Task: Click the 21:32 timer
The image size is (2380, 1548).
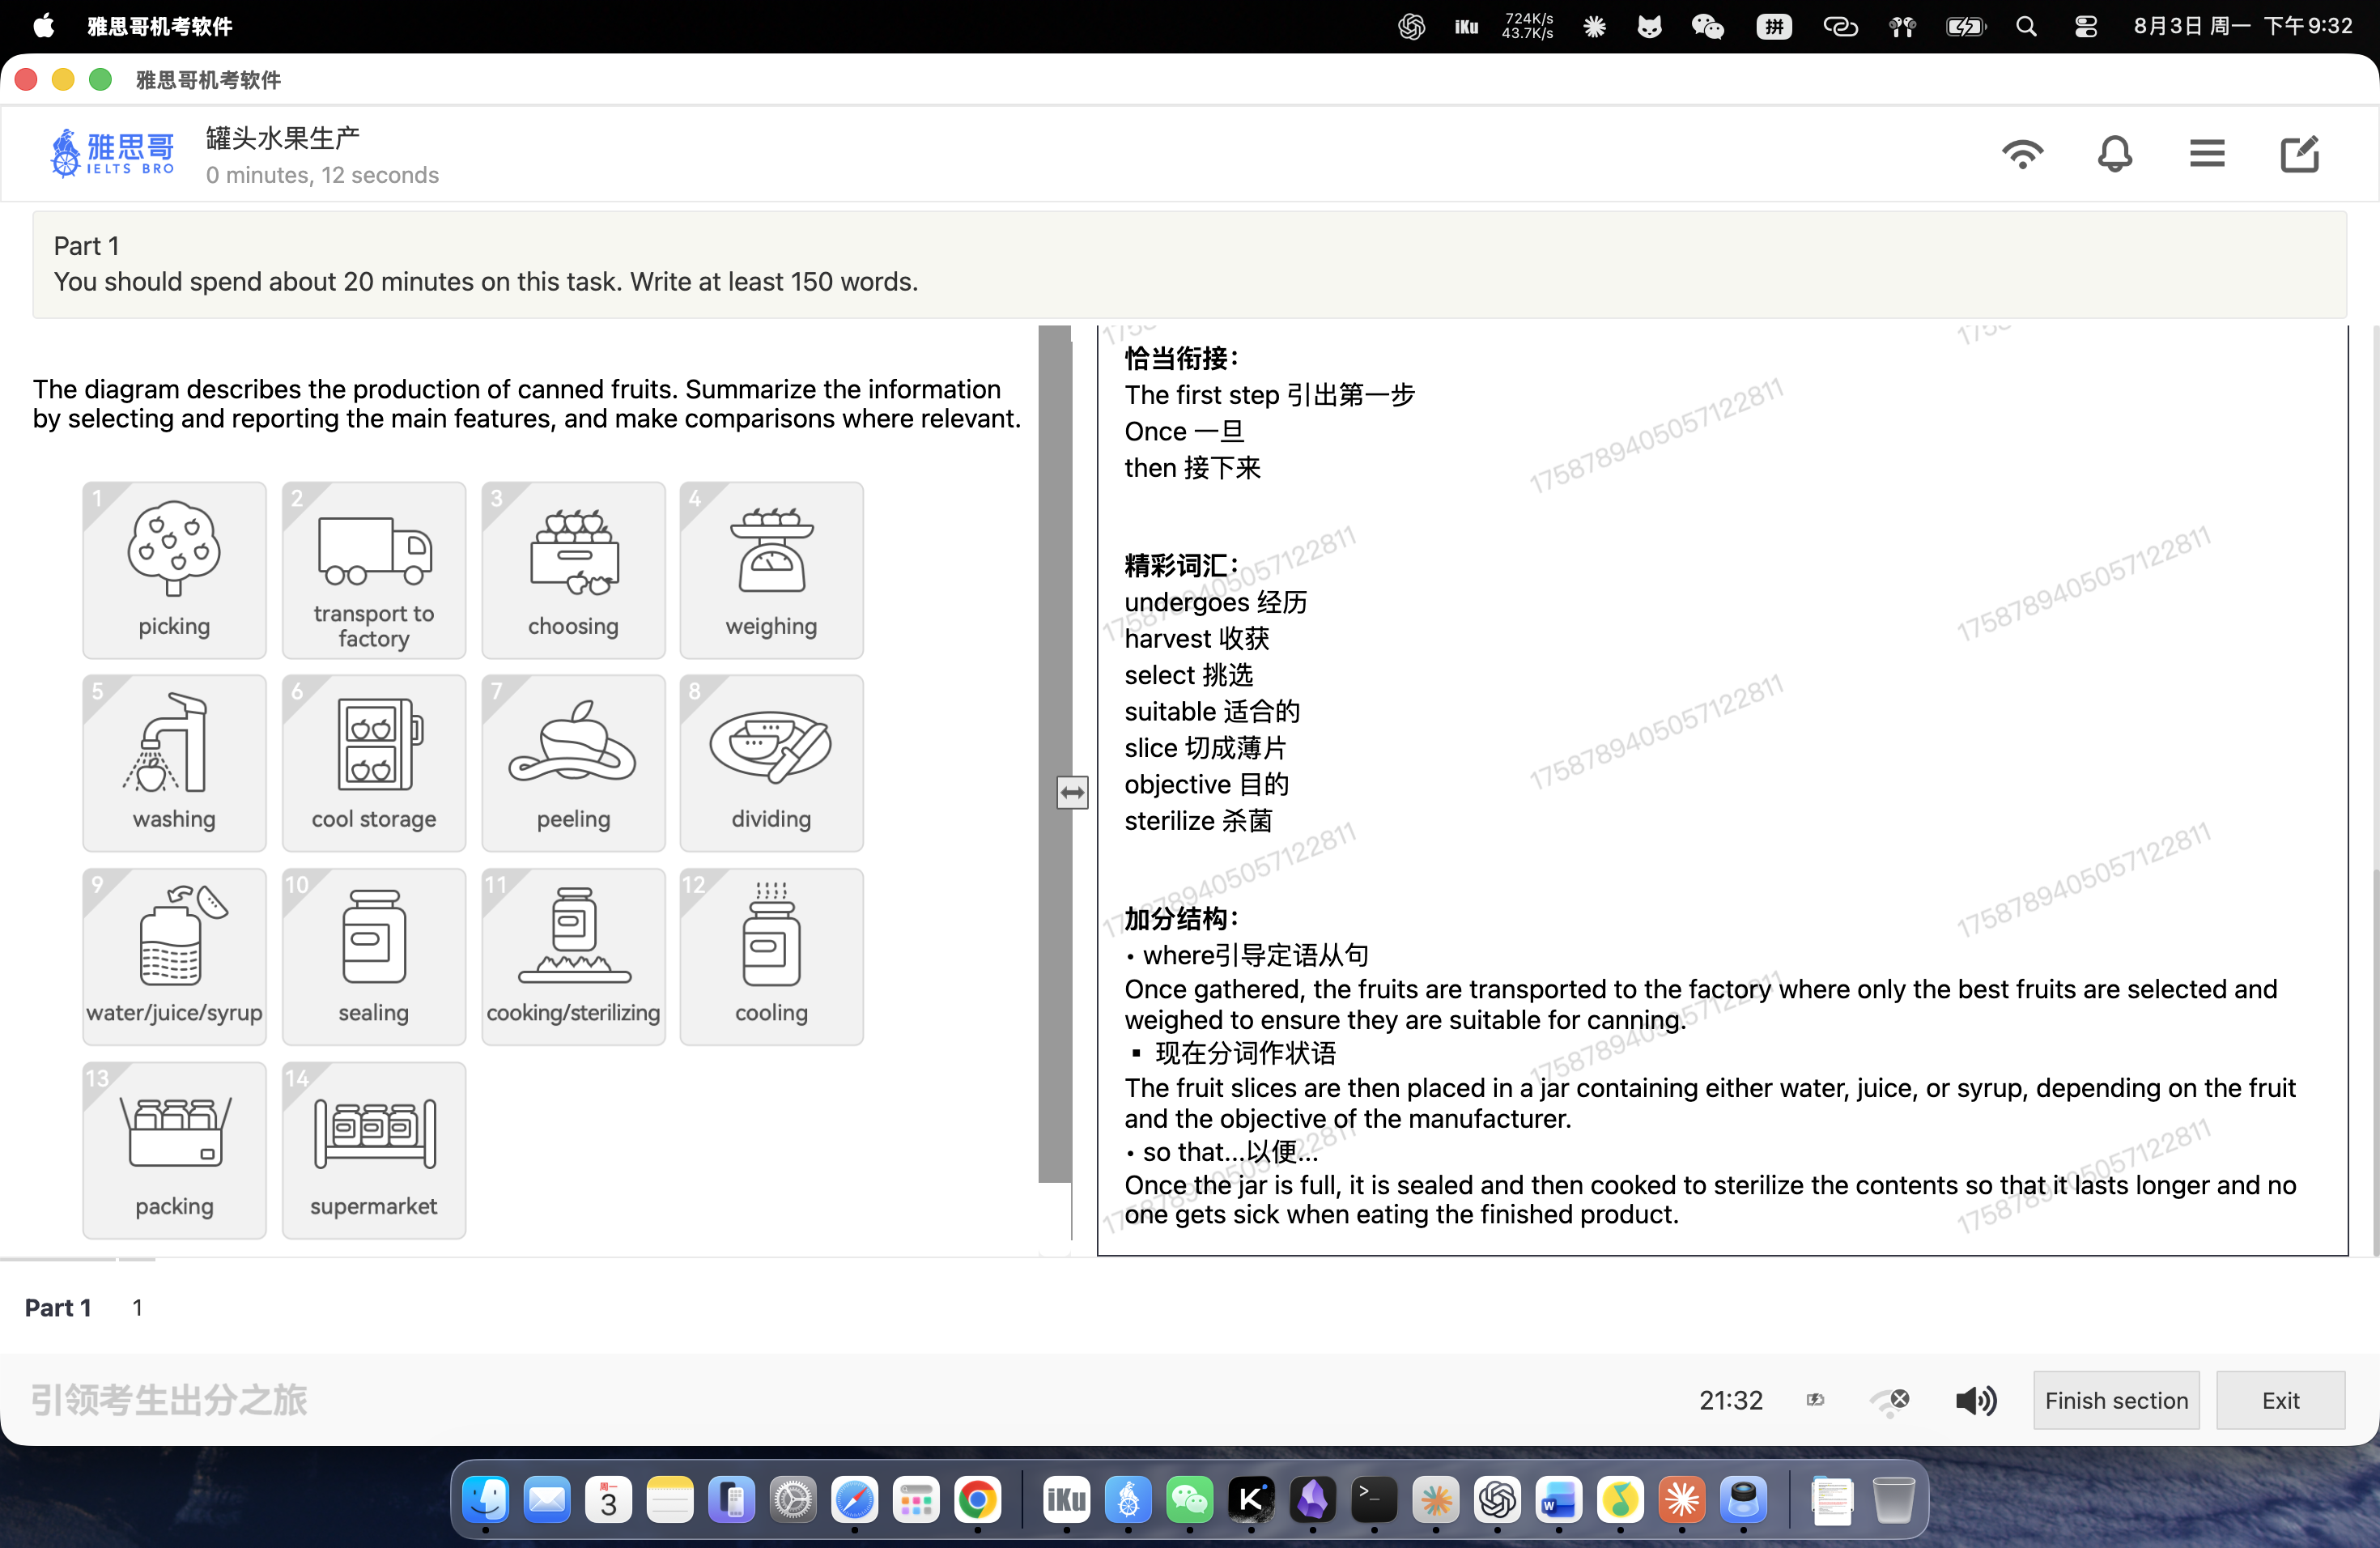Action: (1731, 1400)
